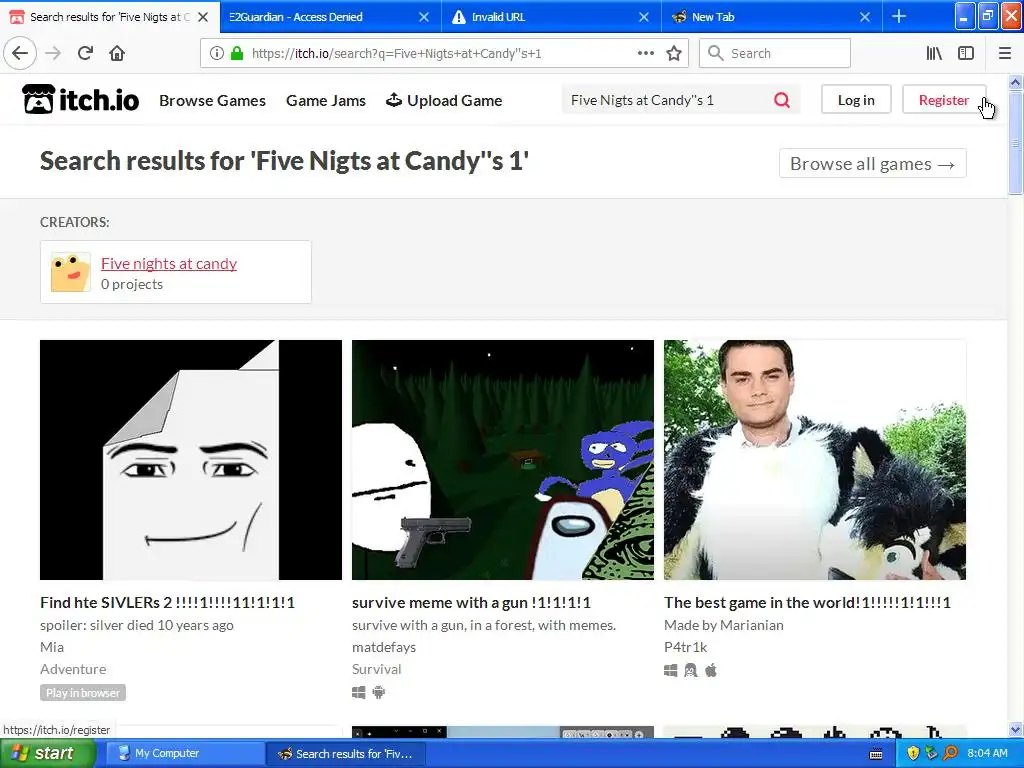
Task: Open the Firefox library icon
Action: [934, 54]
